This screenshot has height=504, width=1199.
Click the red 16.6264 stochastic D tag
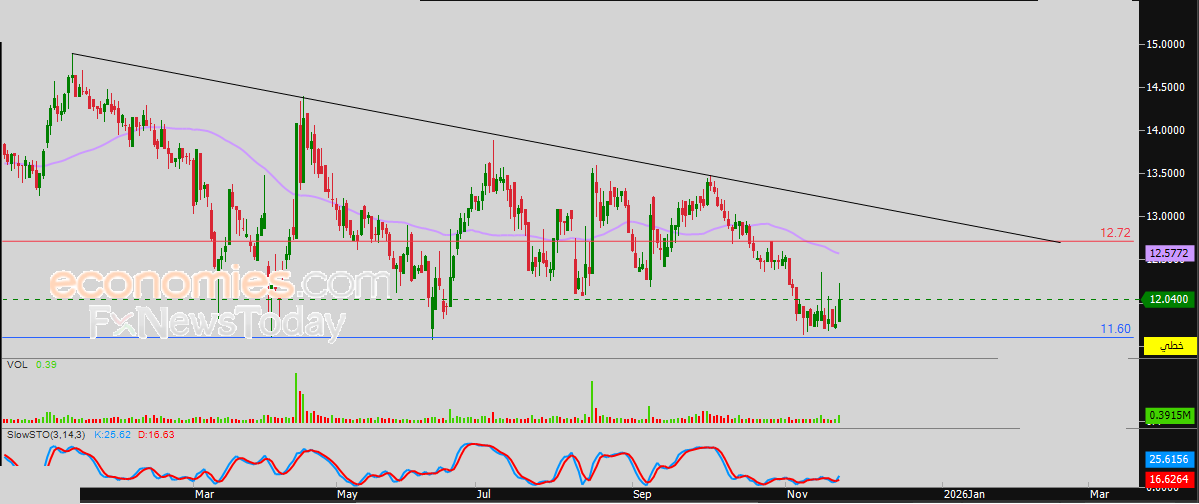coord(1168,480)
